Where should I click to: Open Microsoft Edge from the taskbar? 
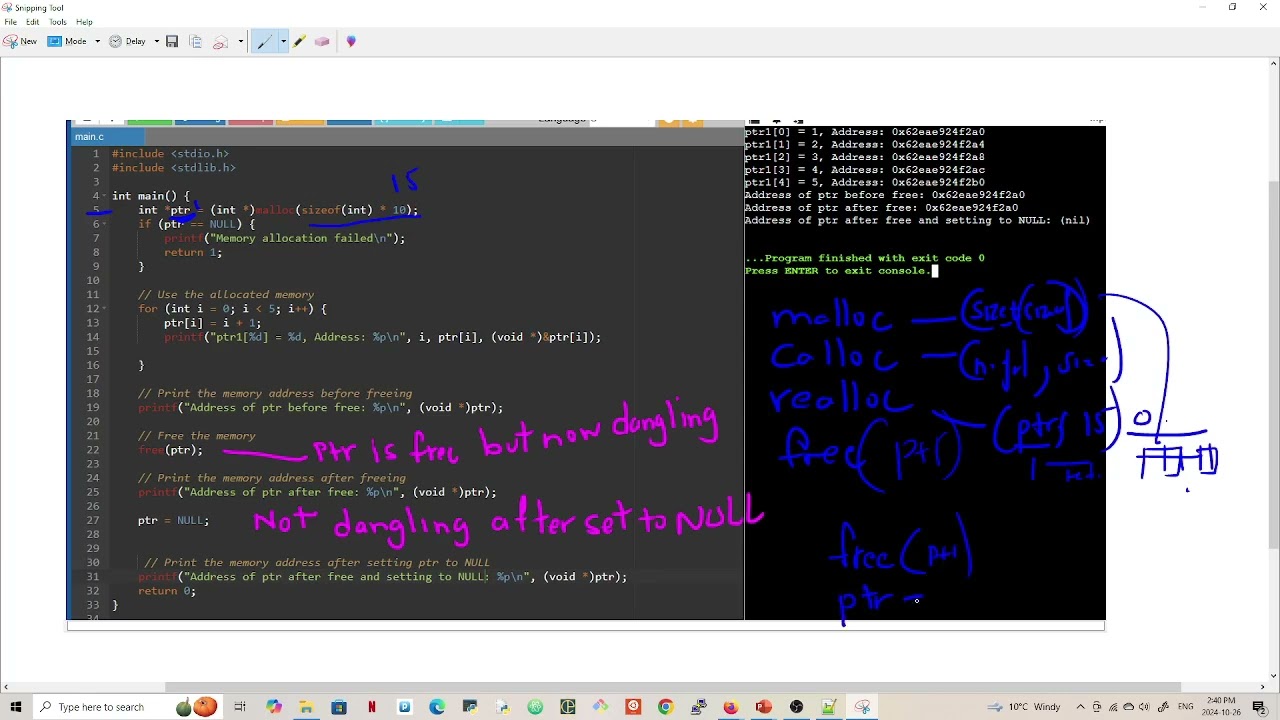click(x=437, y=707)
